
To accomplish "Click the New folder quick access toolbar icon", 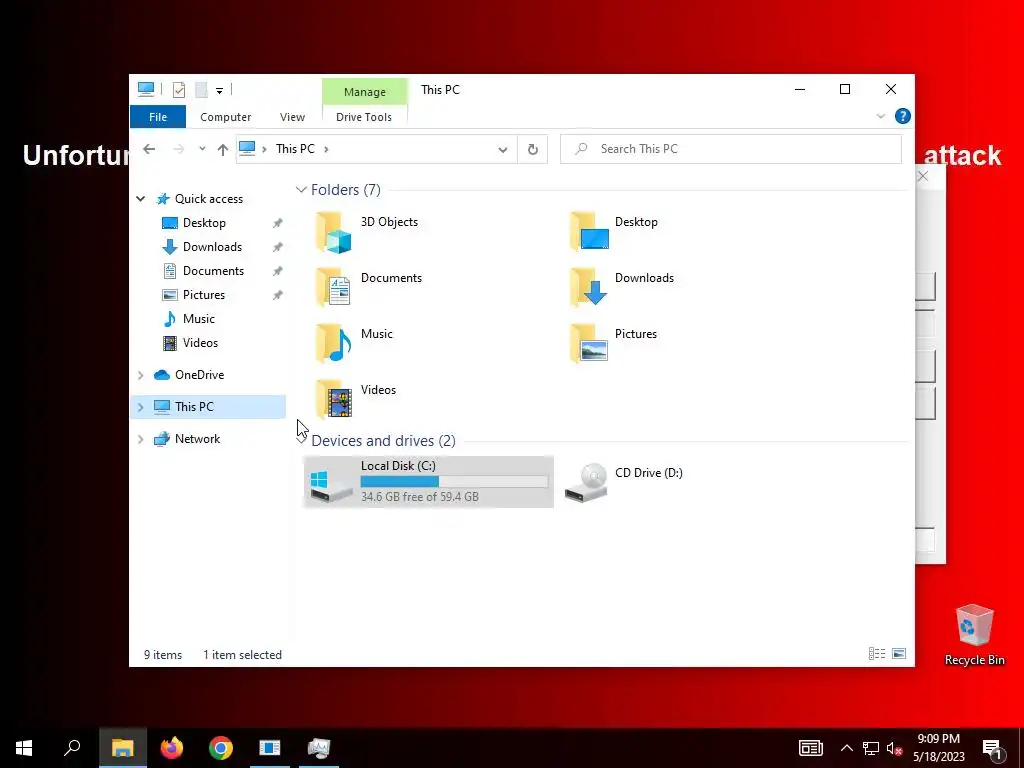I will (201, 89).
